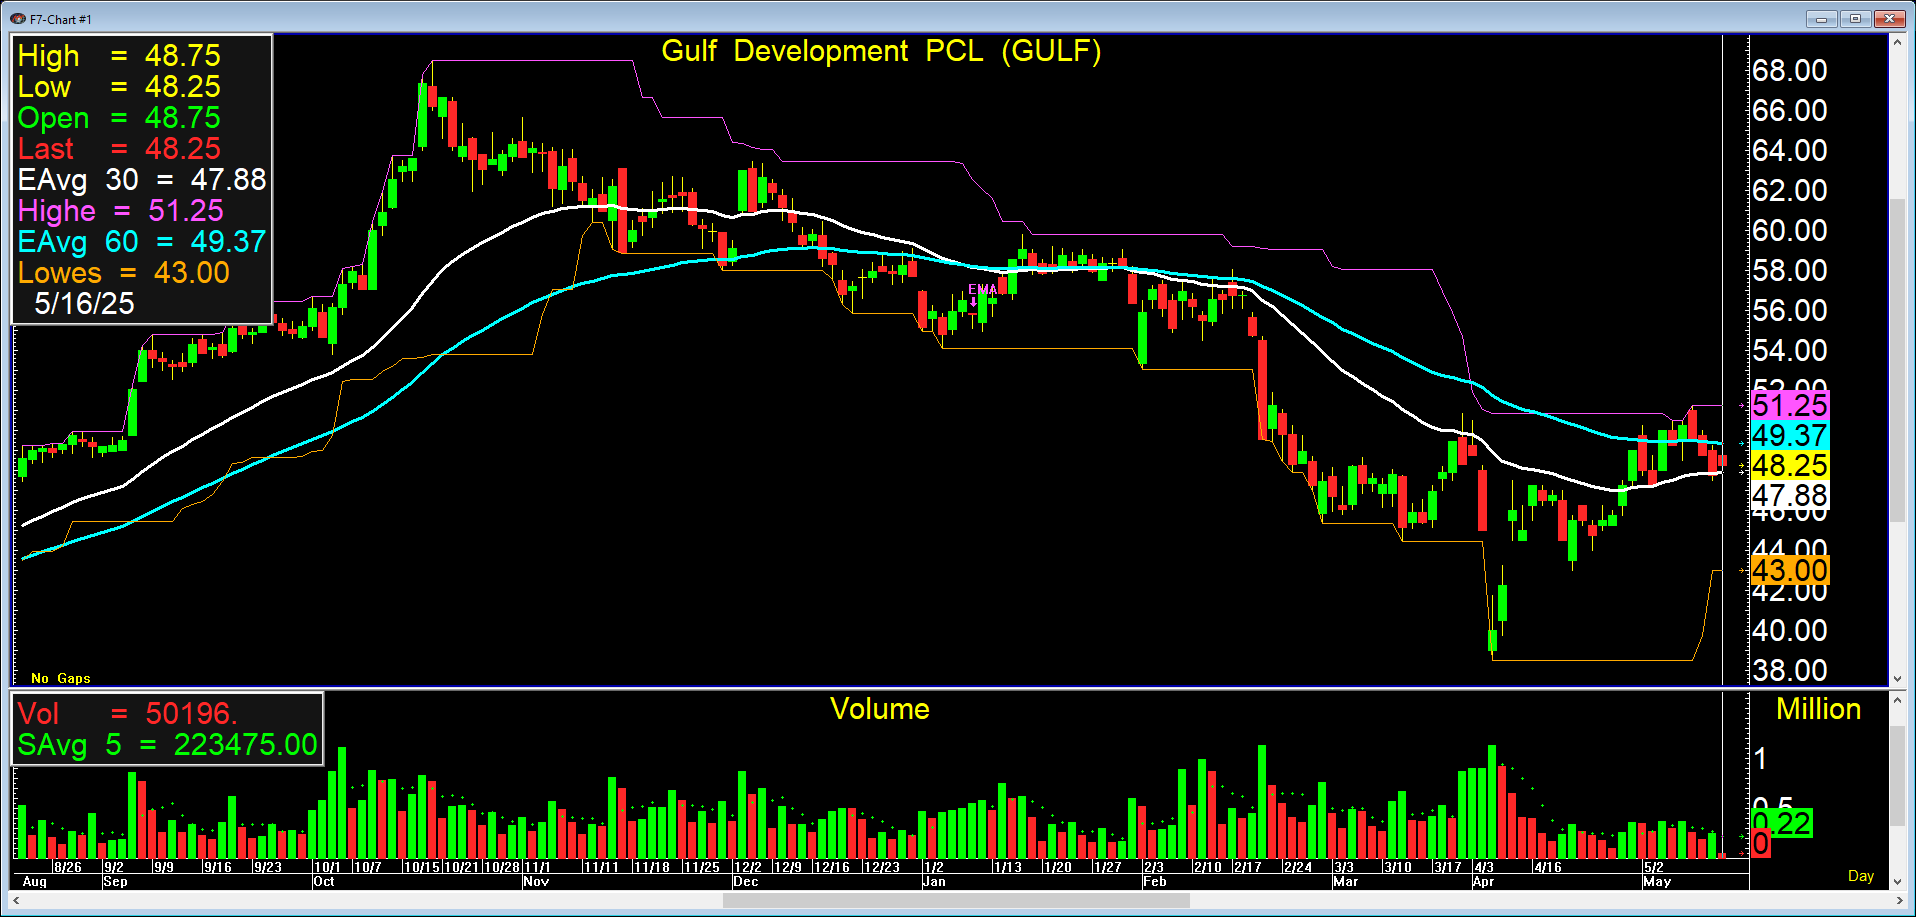
Task: Click the magenta 51.25 price tag
Action: click(1790, 405)
